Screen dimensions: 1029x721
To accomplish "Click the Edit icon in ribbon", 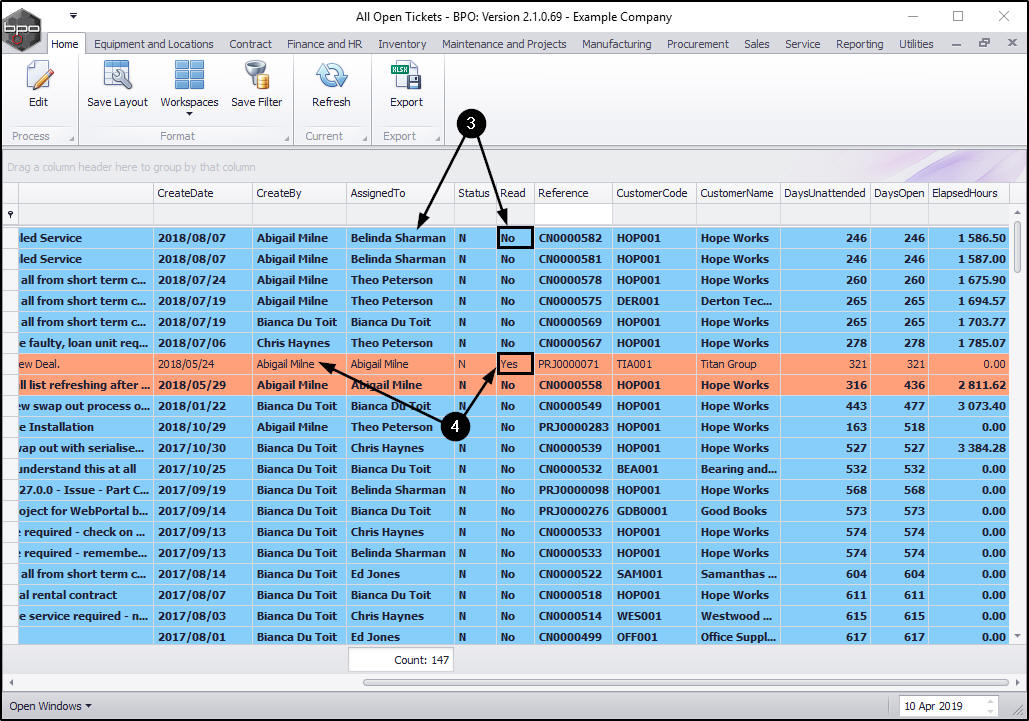I will point(38,78).
